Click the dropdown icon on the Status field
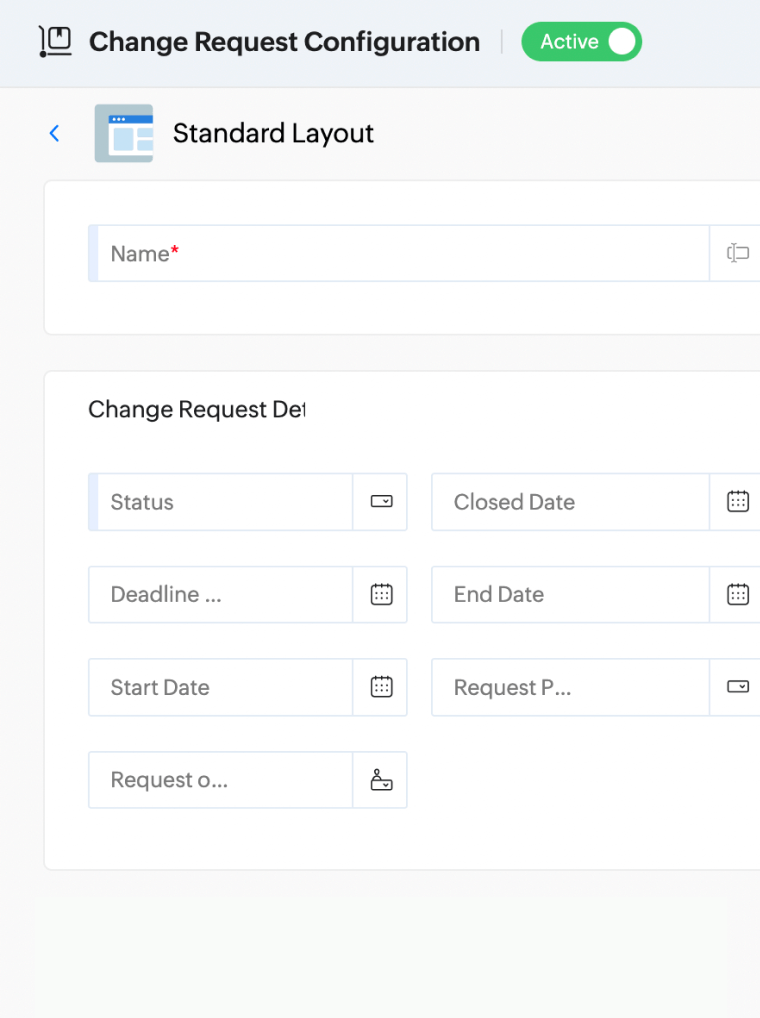Screen dimensions: 760x1018 pyautogui.click(x=380, y=502)
